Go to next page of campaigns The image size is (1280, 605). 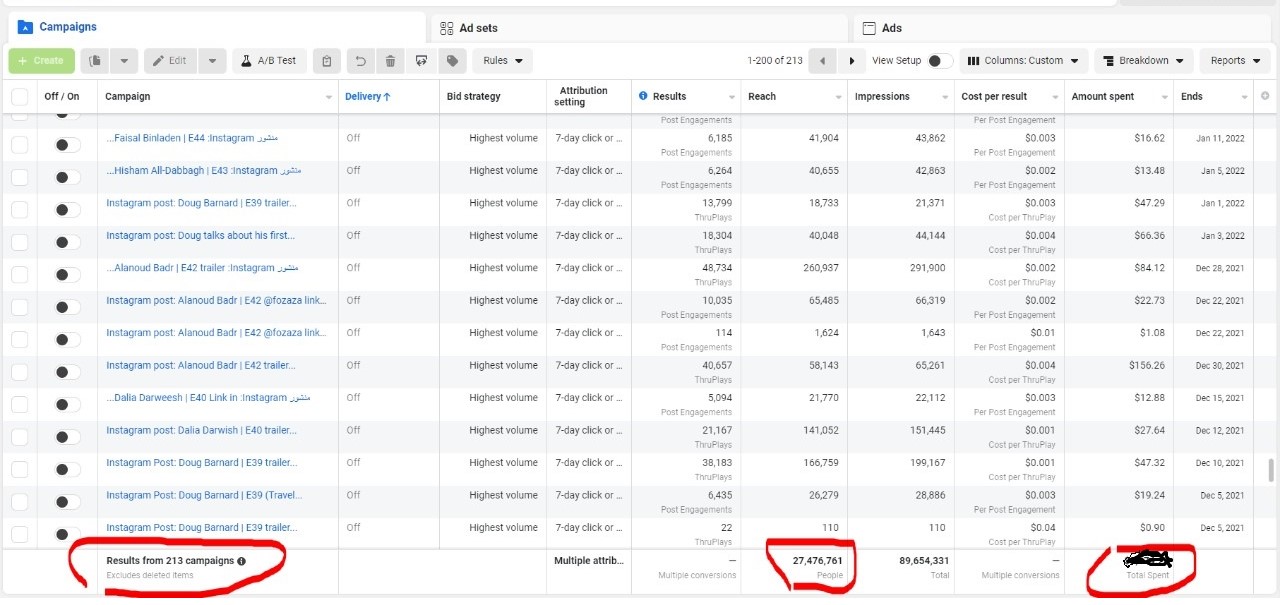pos(851,61)
